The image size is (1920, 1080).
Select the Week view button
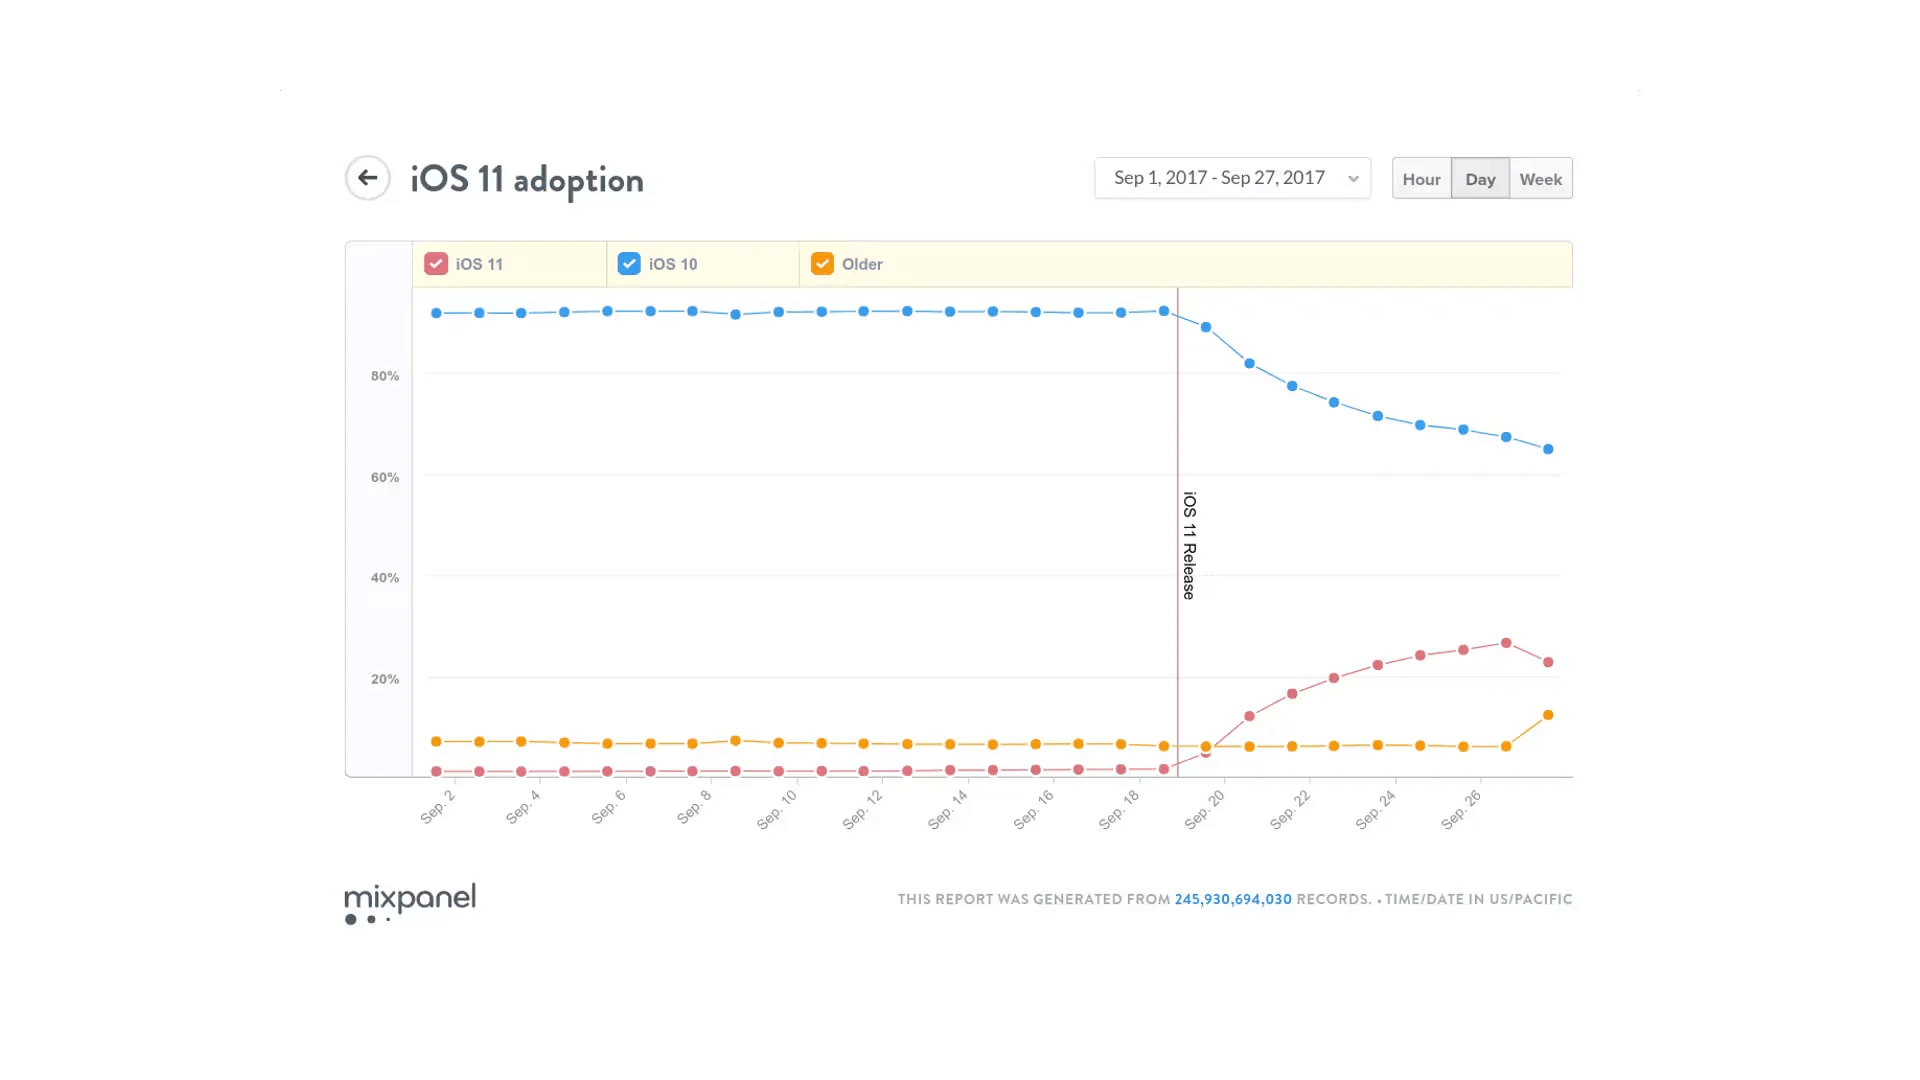(x=1539, y=178)
